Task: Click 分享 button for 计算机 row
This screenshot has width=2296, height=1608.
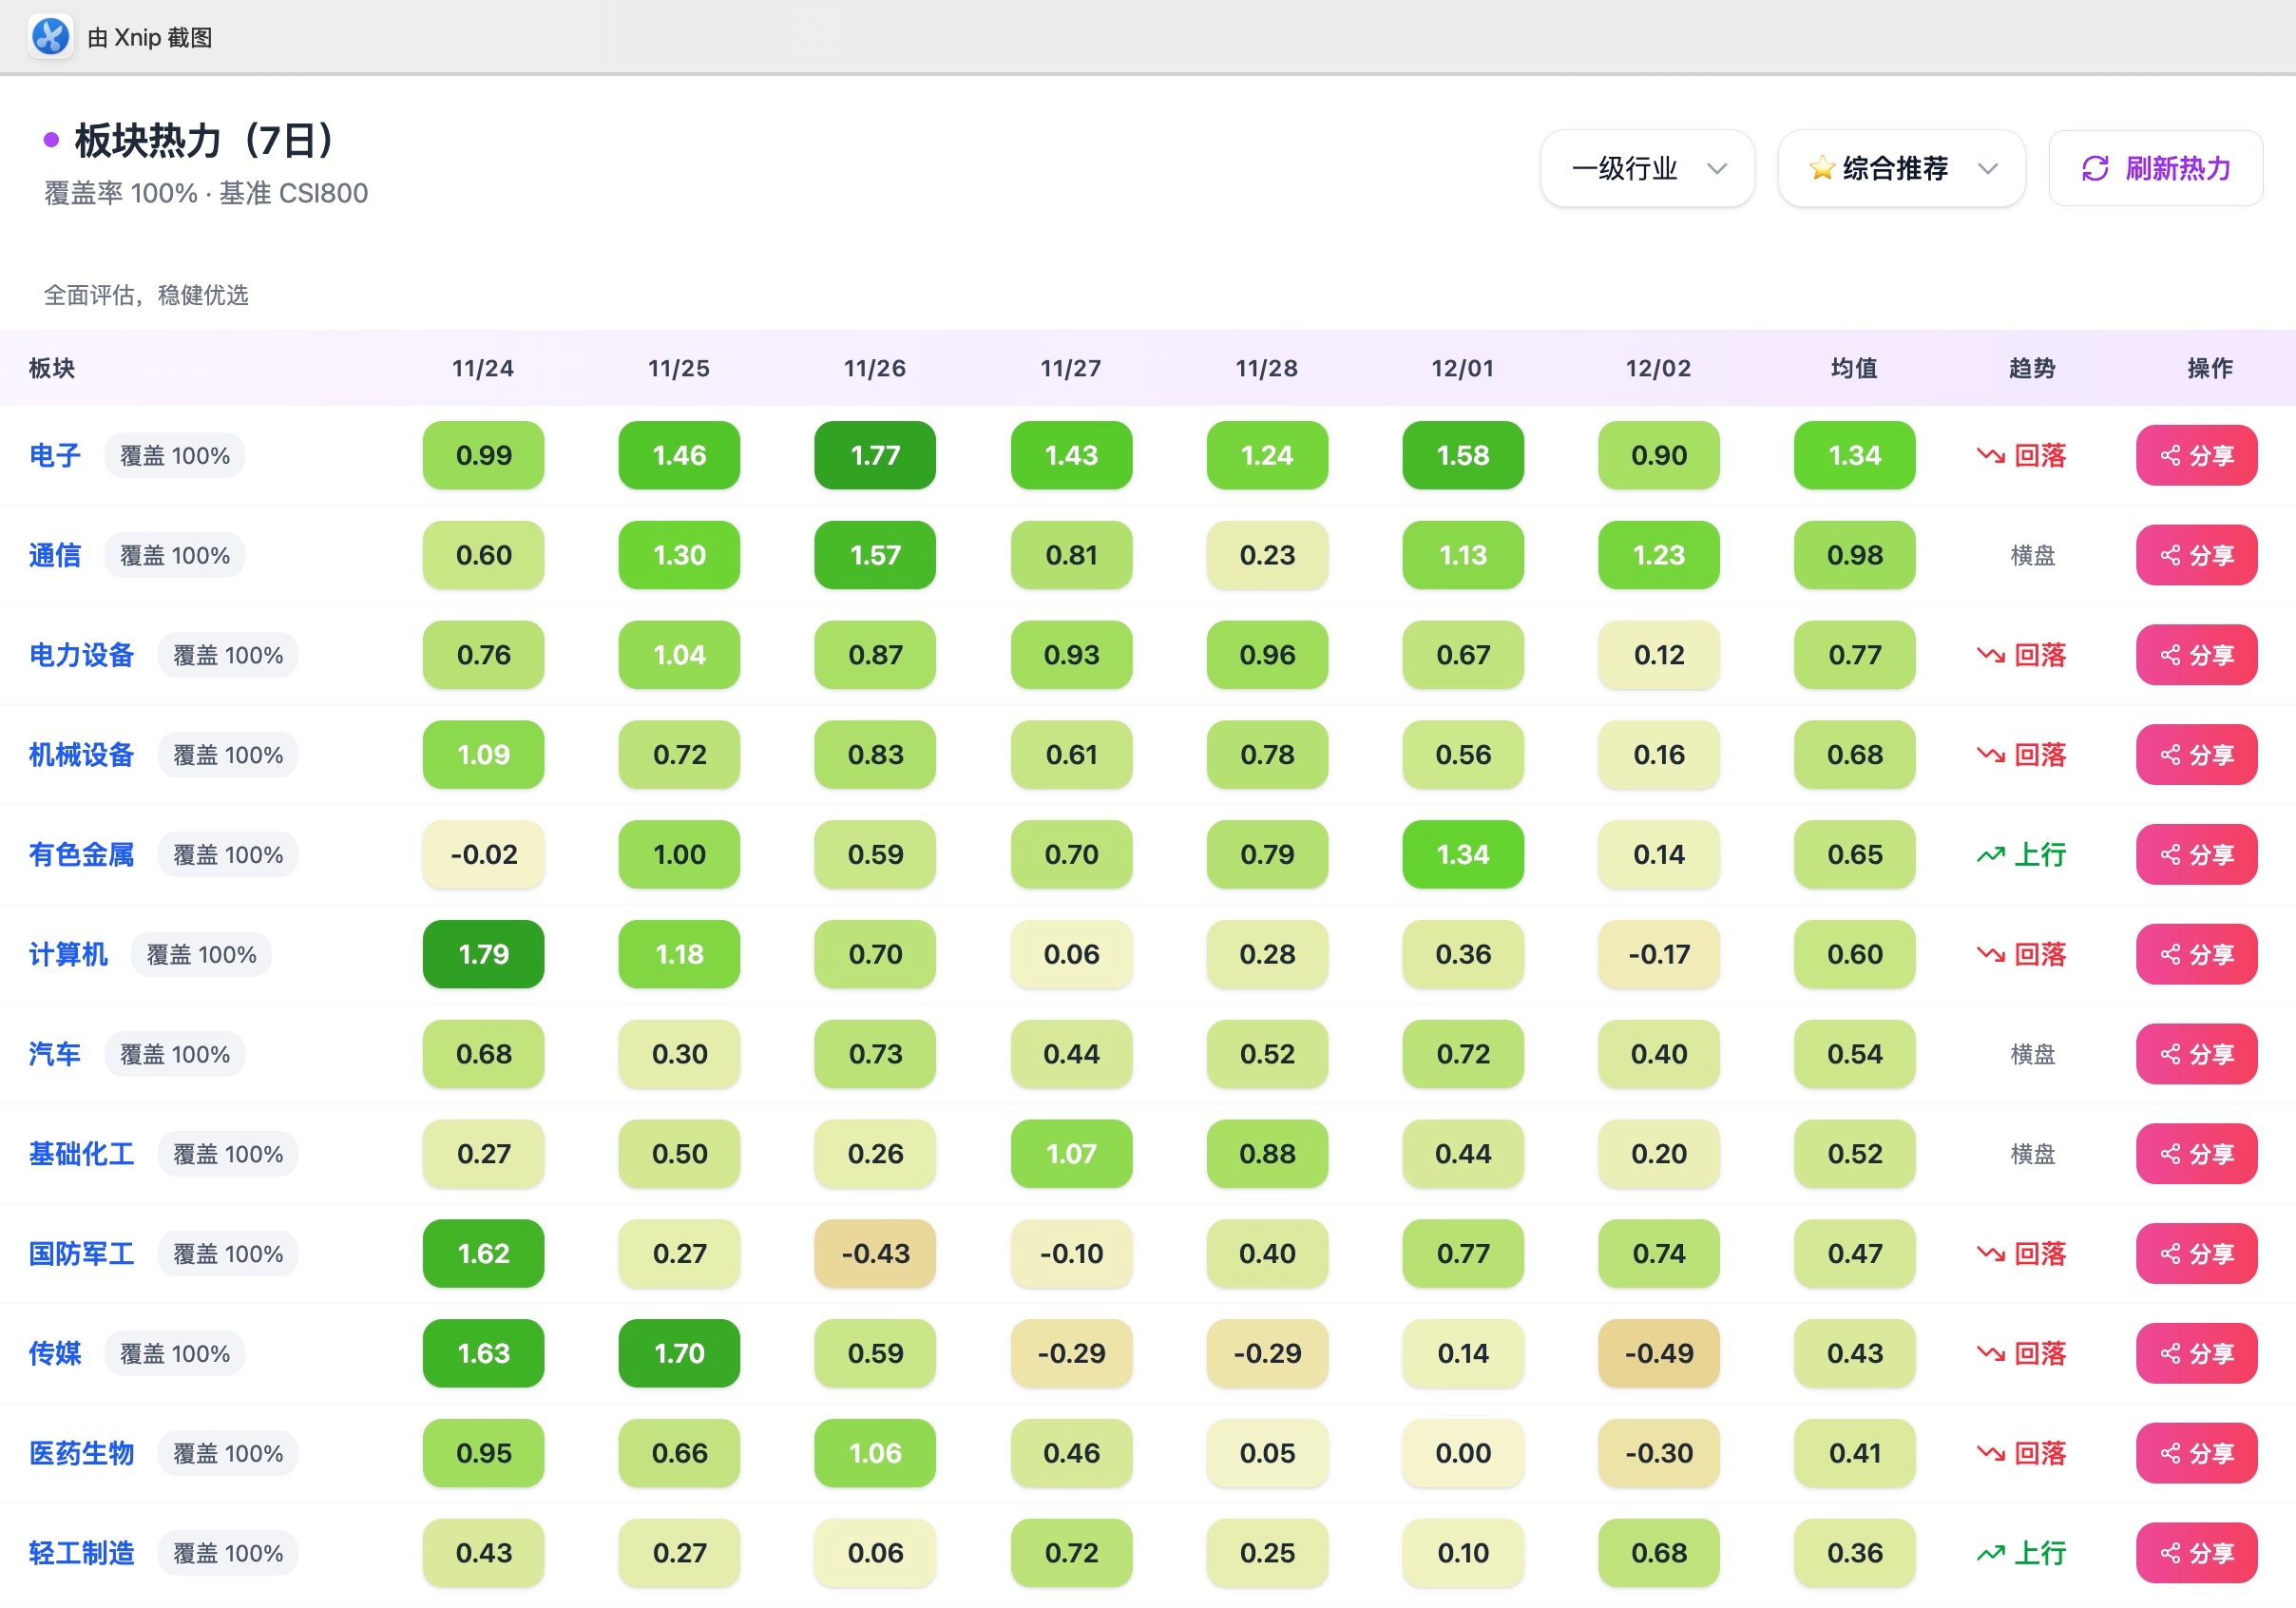Action: point(2196,955)
